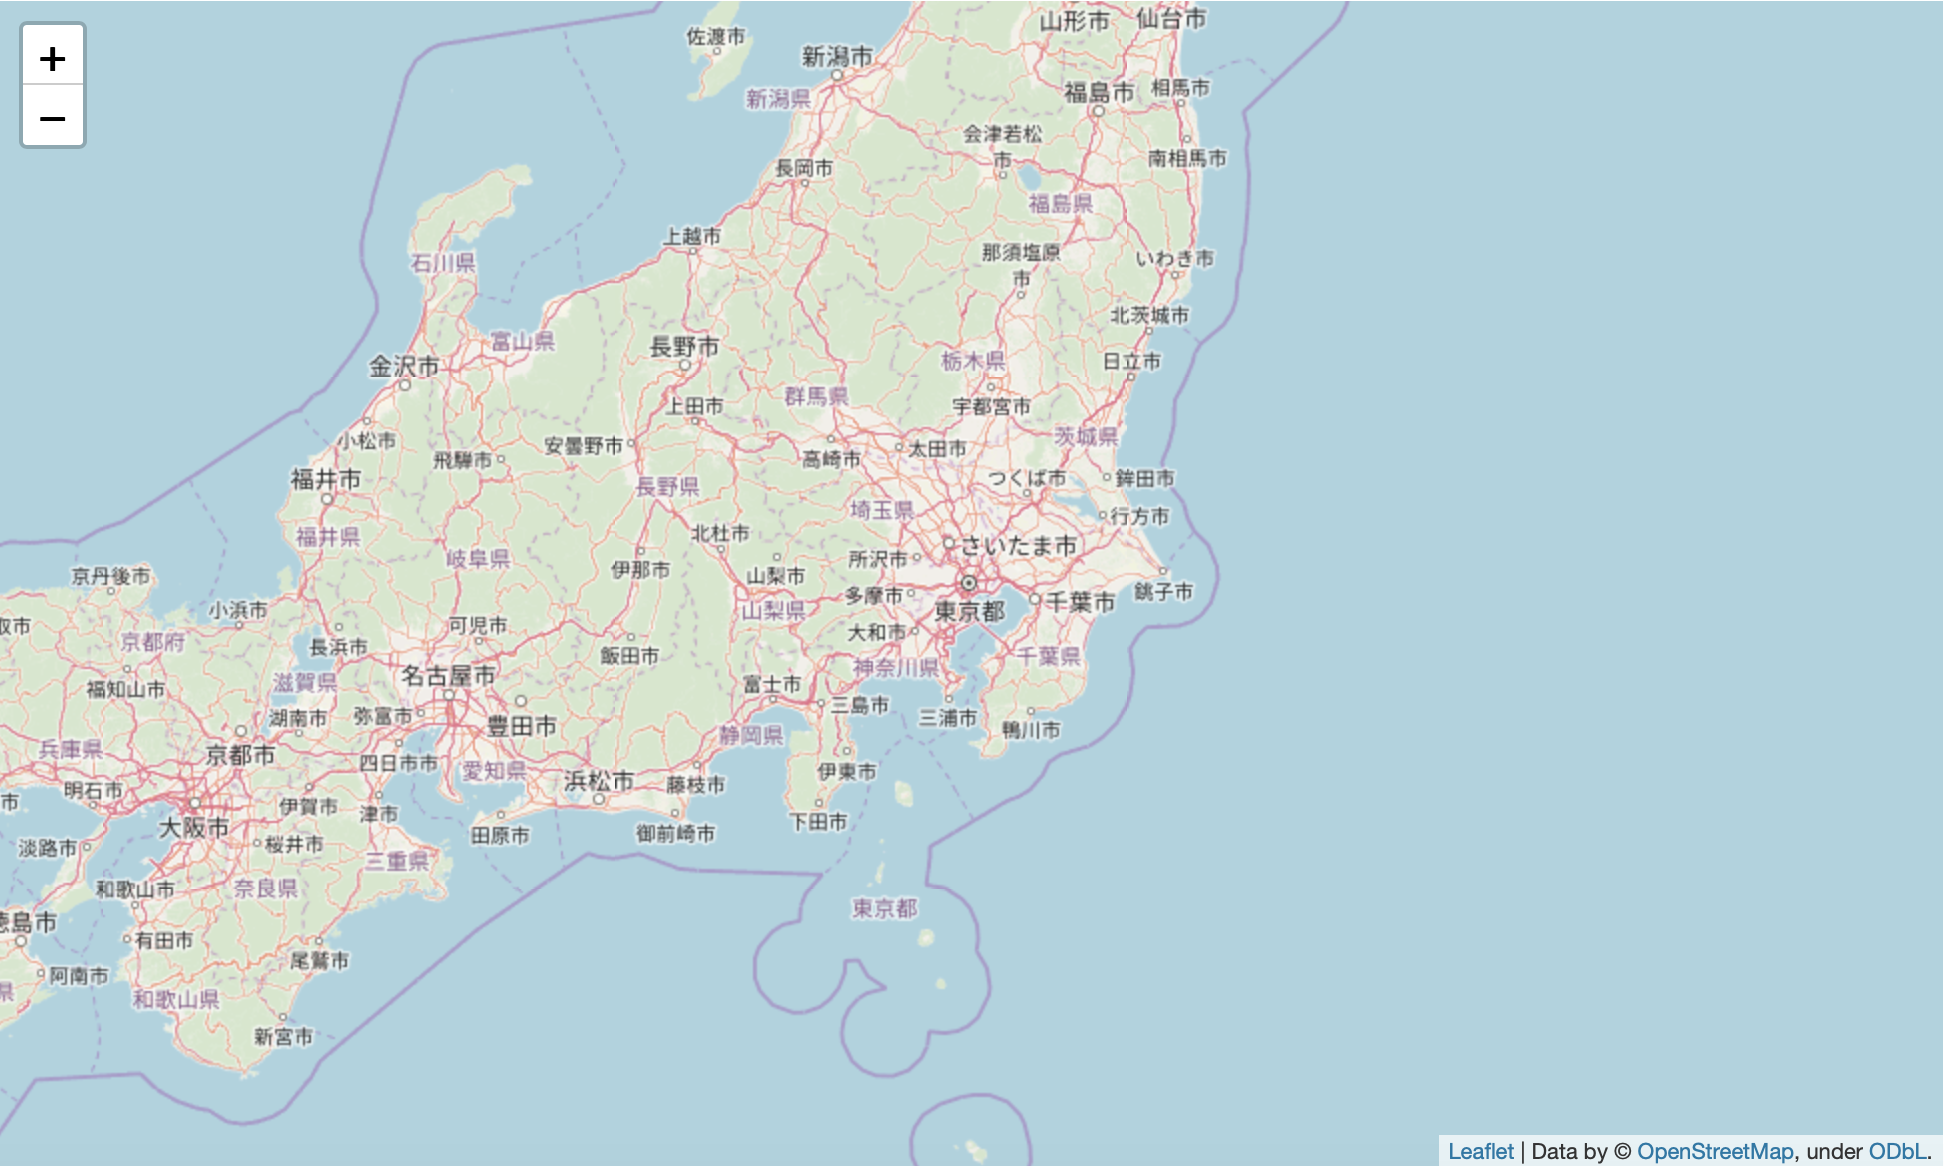This screenshot has height=1166, width=1944.
Task: Click the 豊田市 city label
Action: (521, 726)
